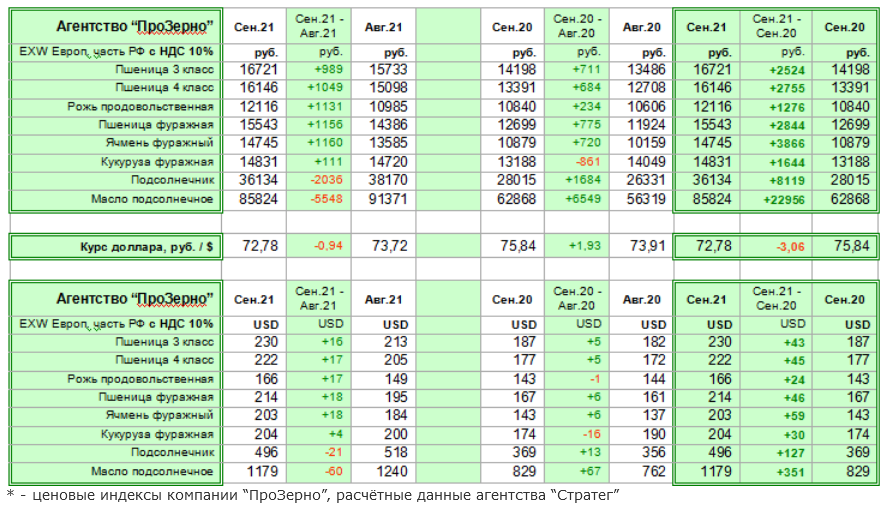Click cell value 13585
The height and width of the screenshot is (505, 885).
[388, 143]
